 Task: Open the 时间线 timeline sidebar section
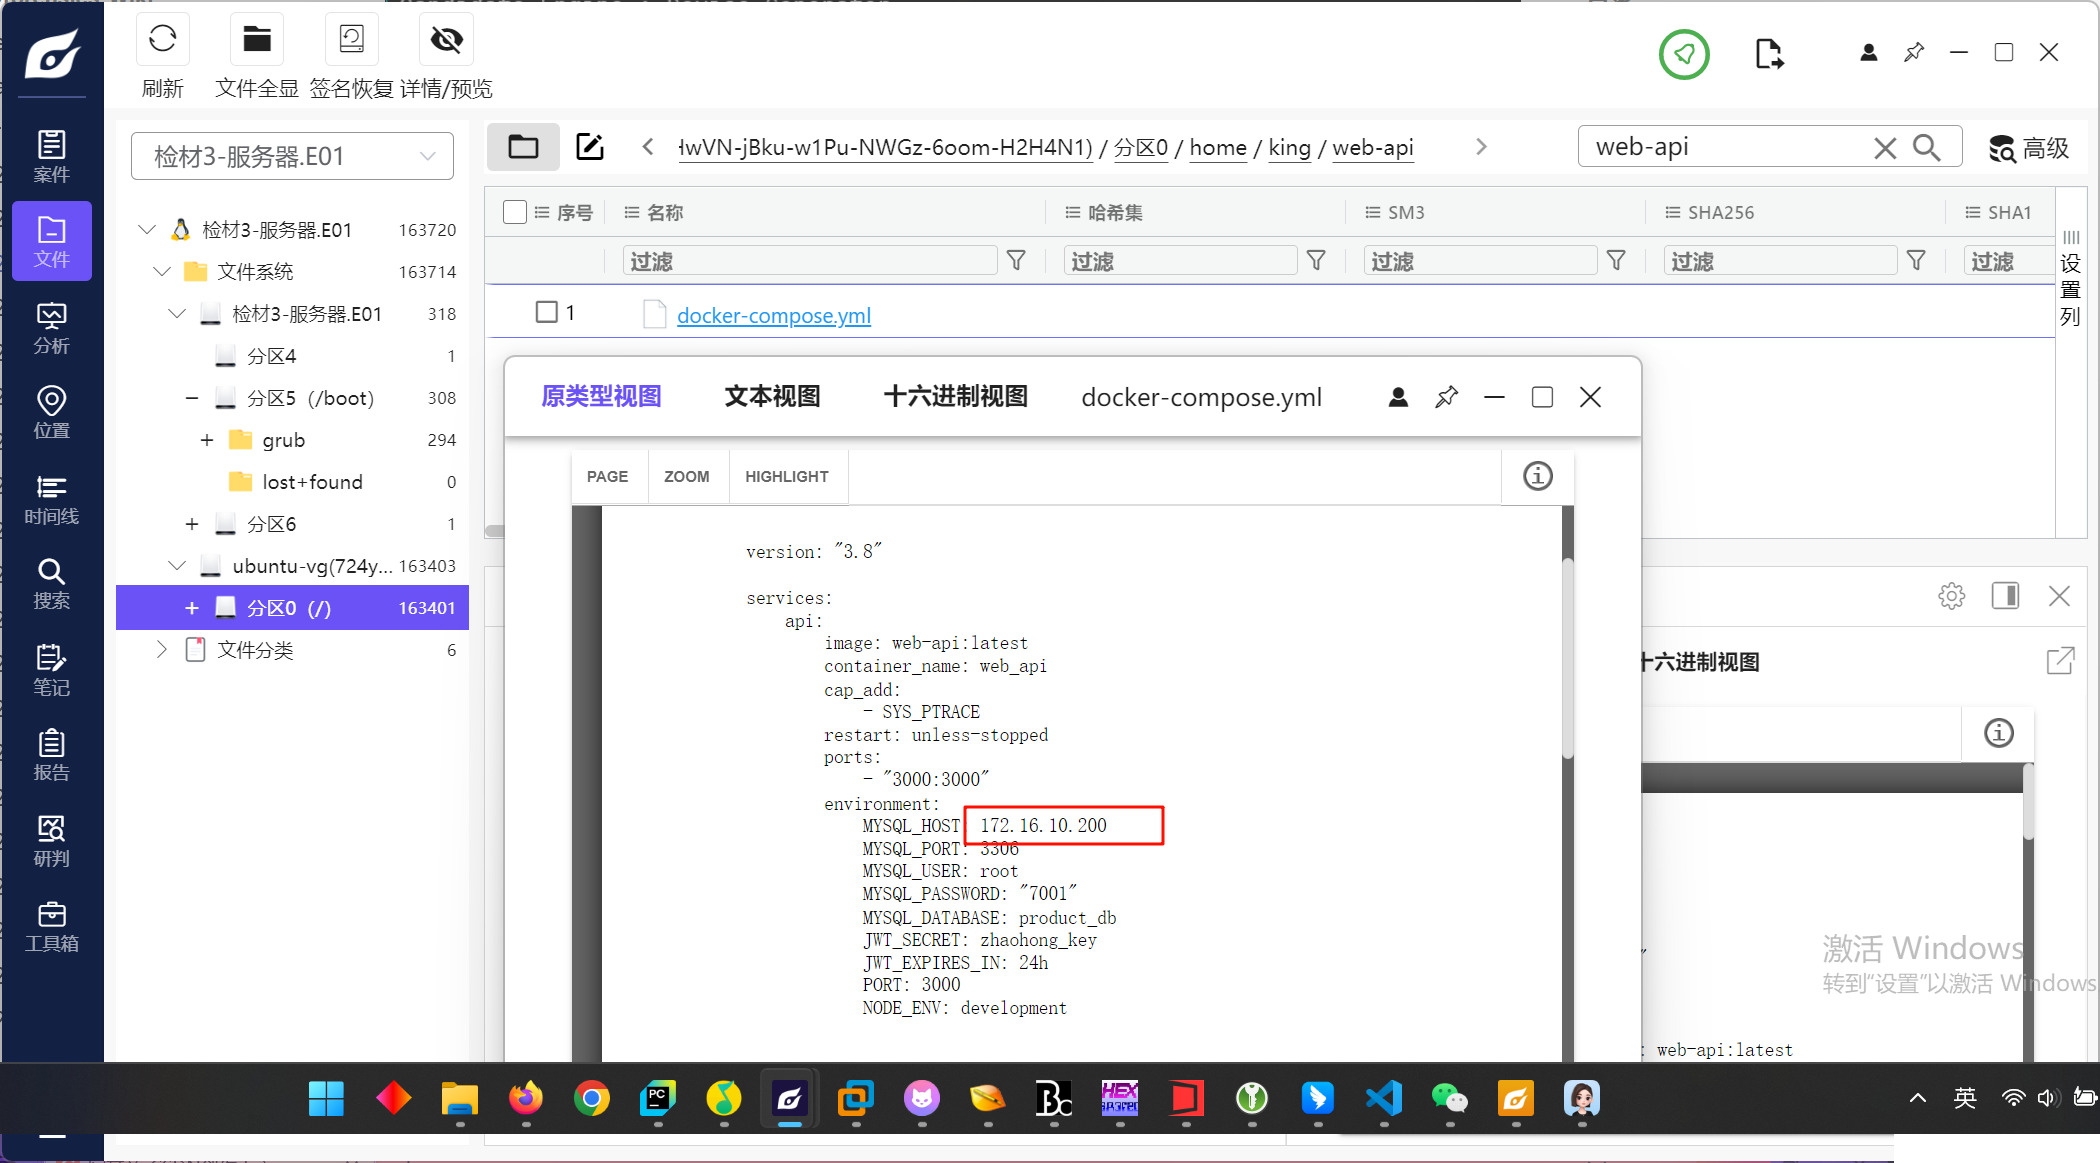click(x=51, y=499)
